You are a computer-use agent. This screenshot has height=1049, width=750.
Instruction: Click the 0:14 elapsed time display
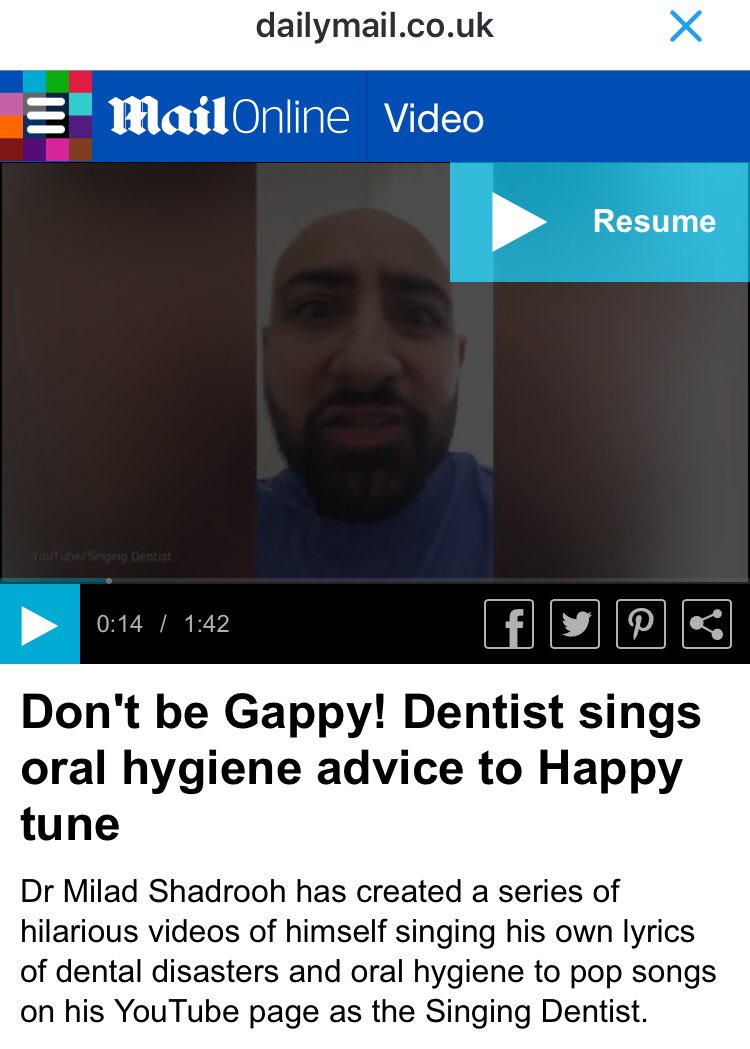[119, 624]
